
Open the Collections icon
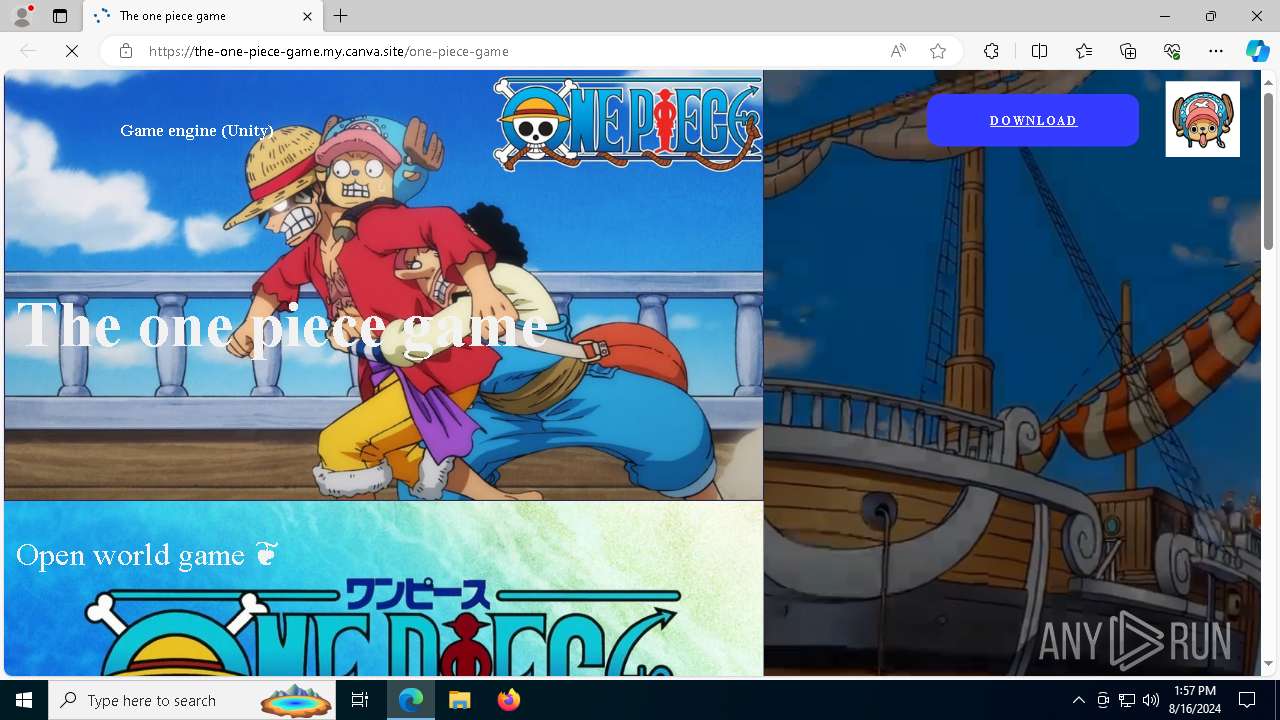(x=1128, y=51)
